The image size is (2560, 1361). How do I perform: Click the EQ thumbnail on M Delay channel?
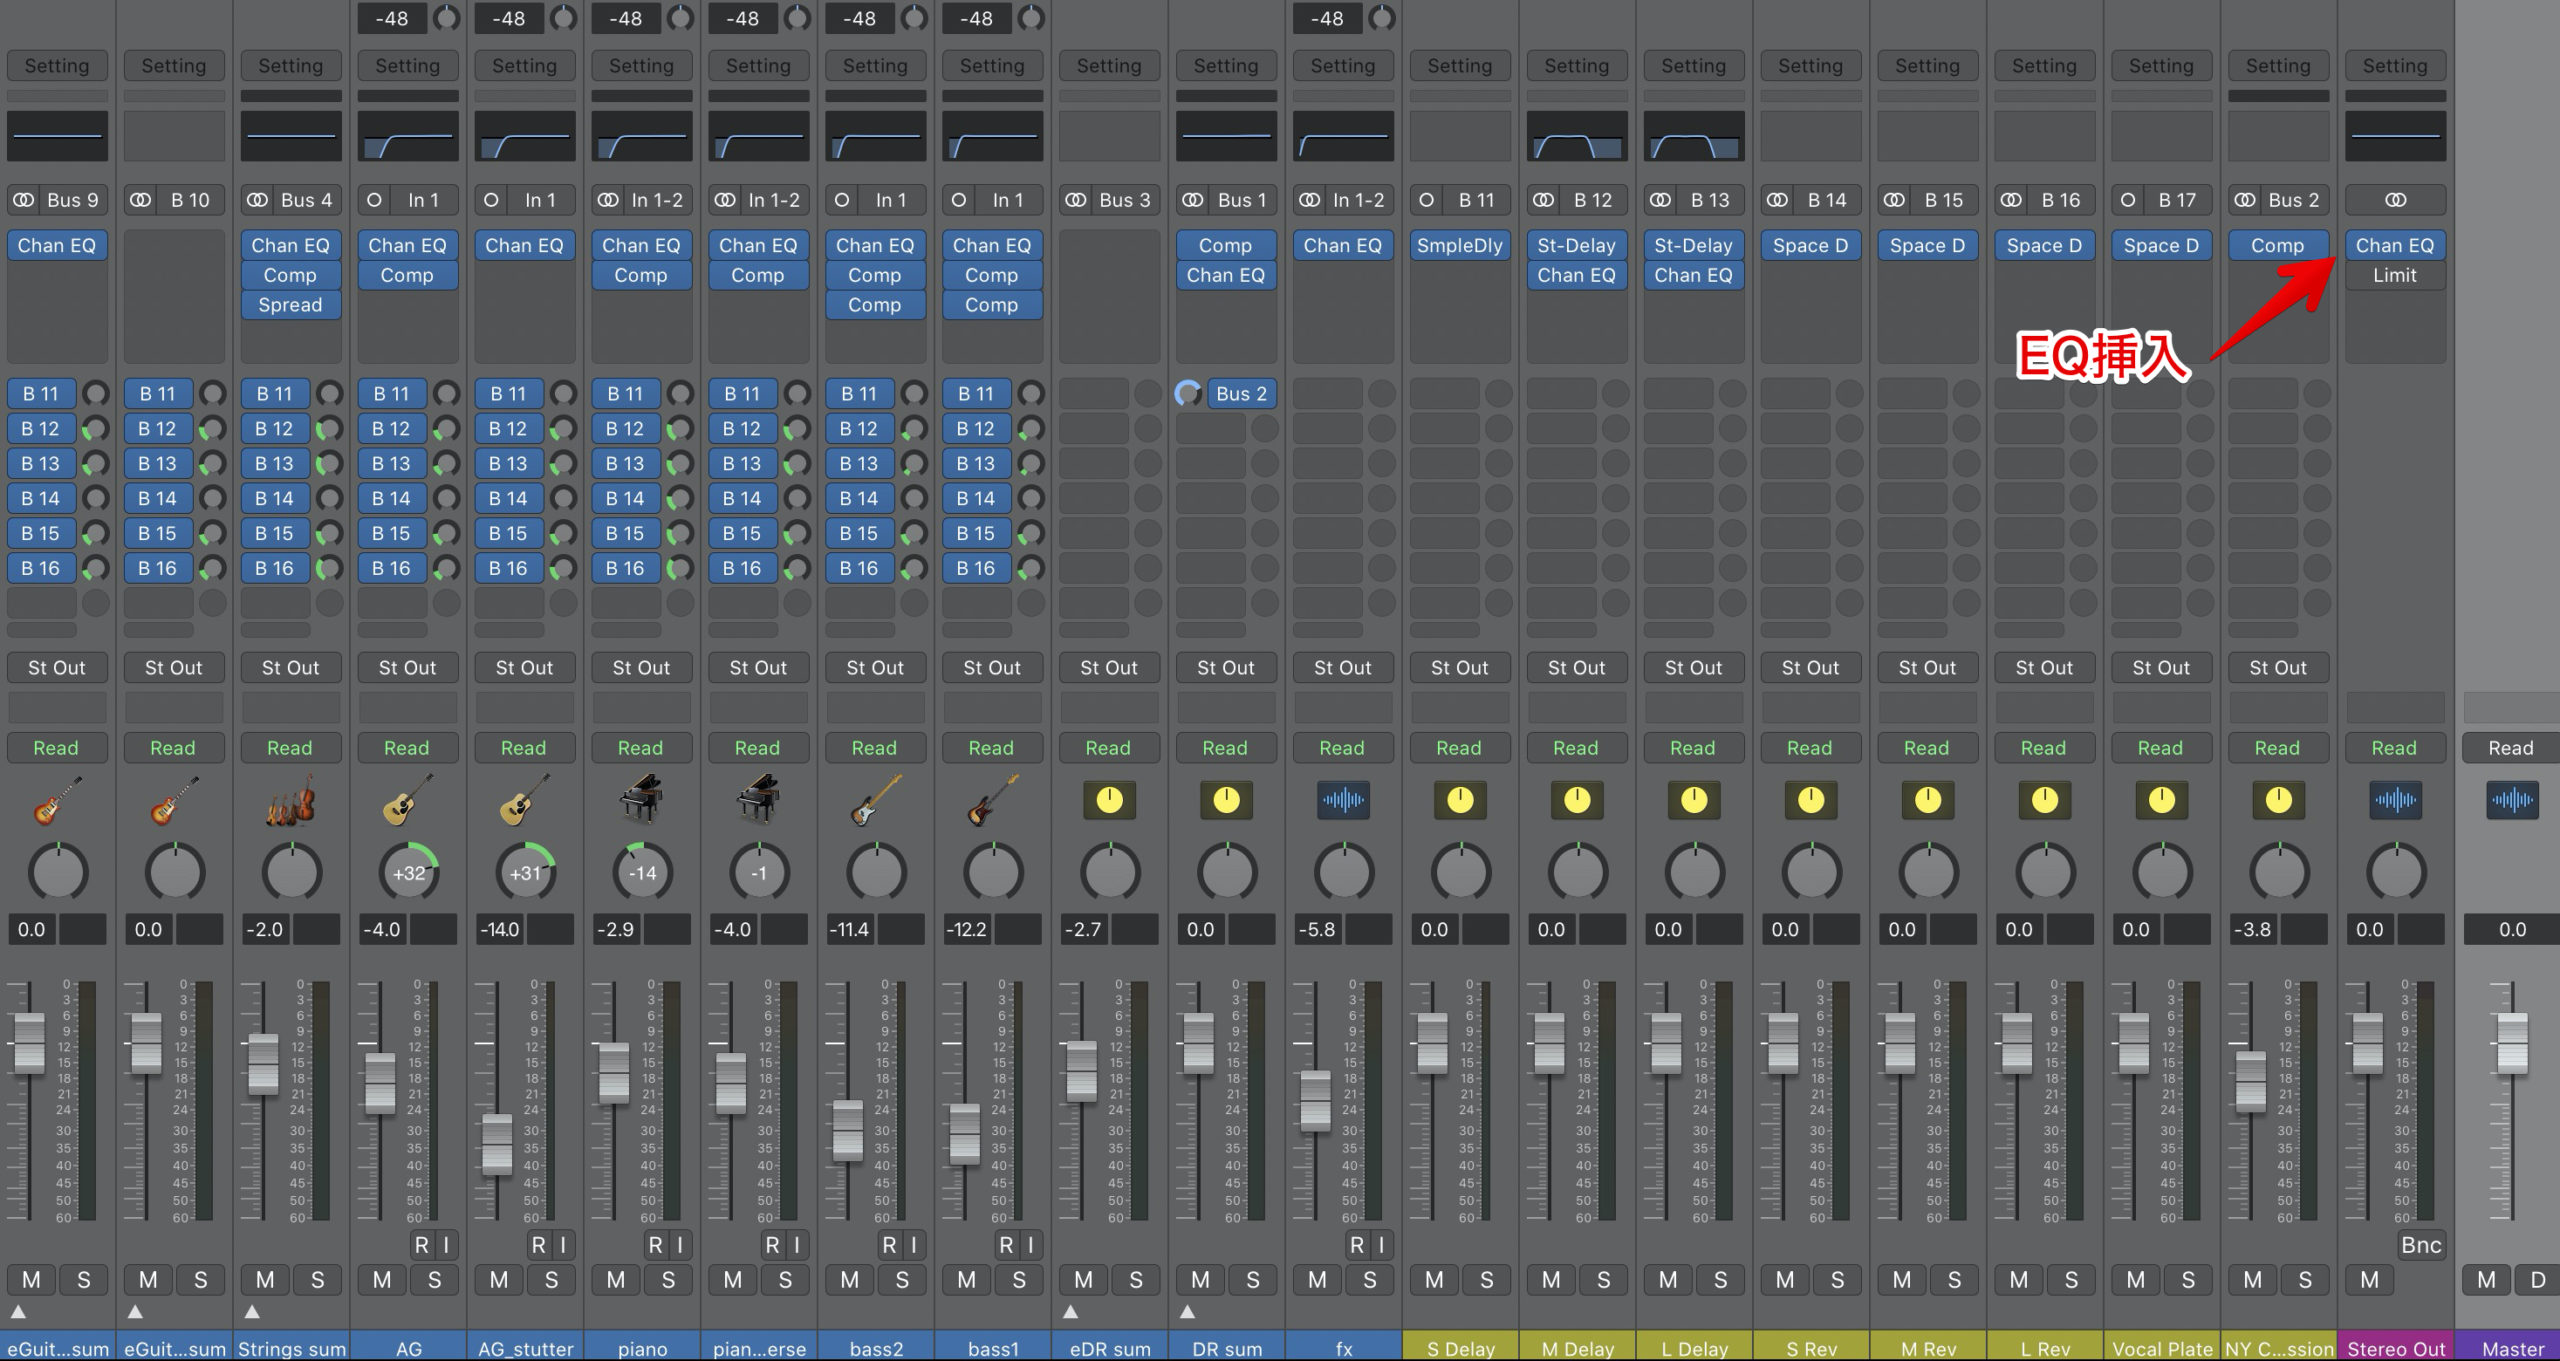[1576, 137]
